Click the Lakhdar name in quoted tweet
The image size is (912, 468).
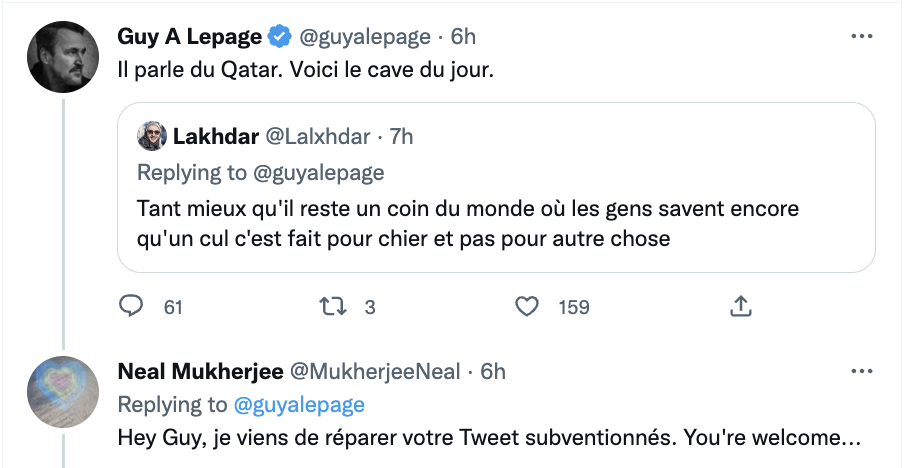pos(216,136)
